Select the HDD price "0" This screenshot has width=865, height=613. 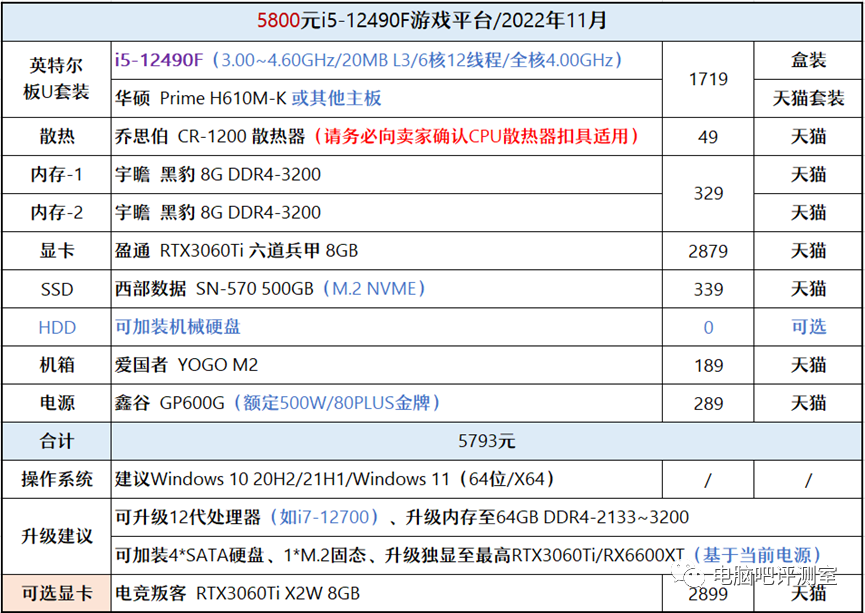coord(708,327)
